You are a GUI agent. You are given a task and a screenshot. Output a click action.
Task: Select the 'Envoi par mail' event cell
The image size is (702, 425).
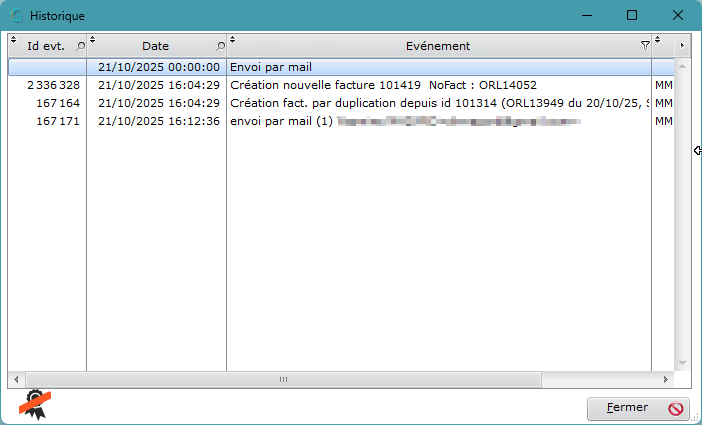439,67
